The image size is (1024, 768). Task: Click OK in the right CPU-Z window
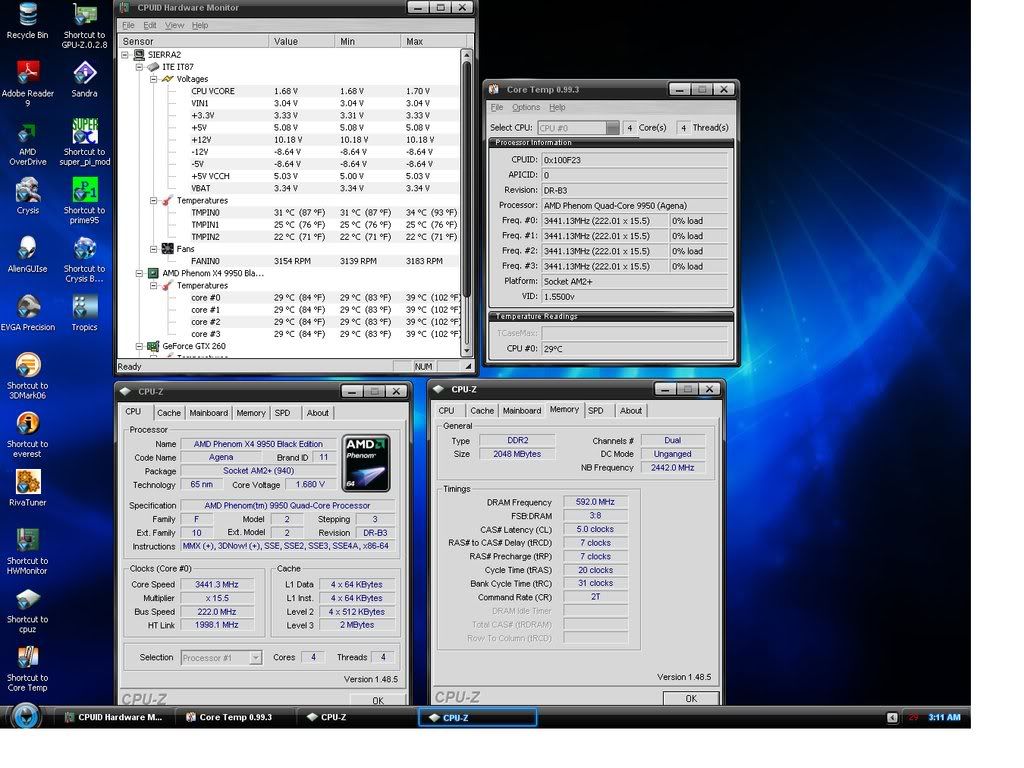[x=691, y=698]
